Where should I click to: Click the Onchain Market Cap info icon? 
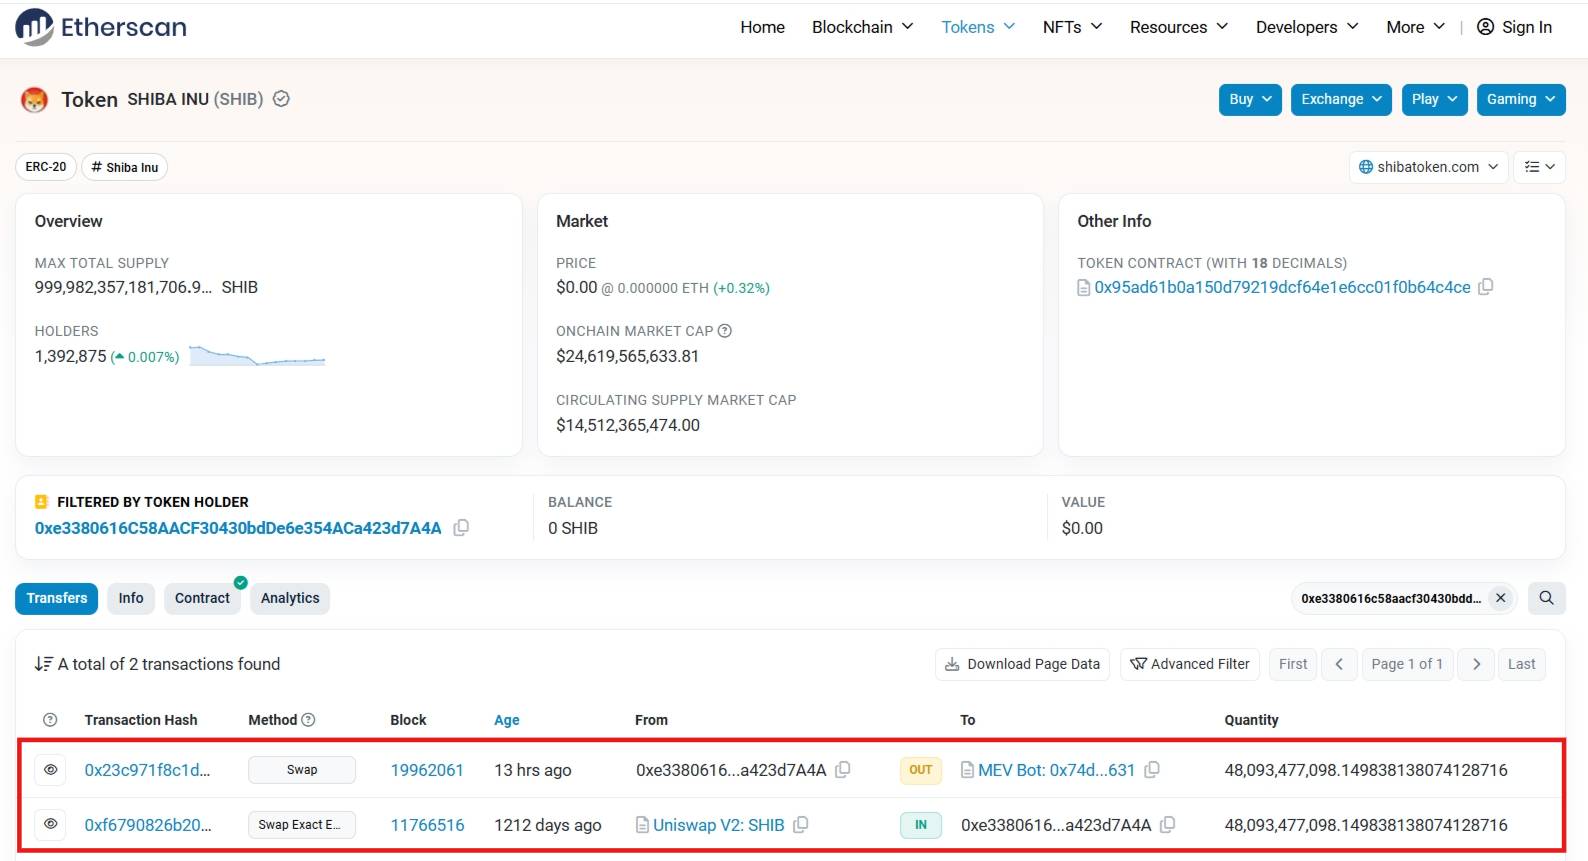pos(725,331)
